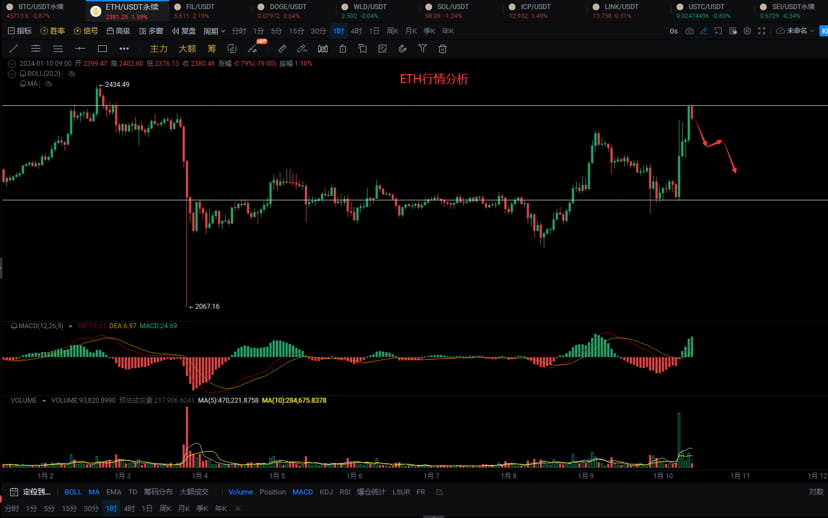The image size is (828, 518).
Task: Select the top 1日 timeframe
Action: (374, 31)
